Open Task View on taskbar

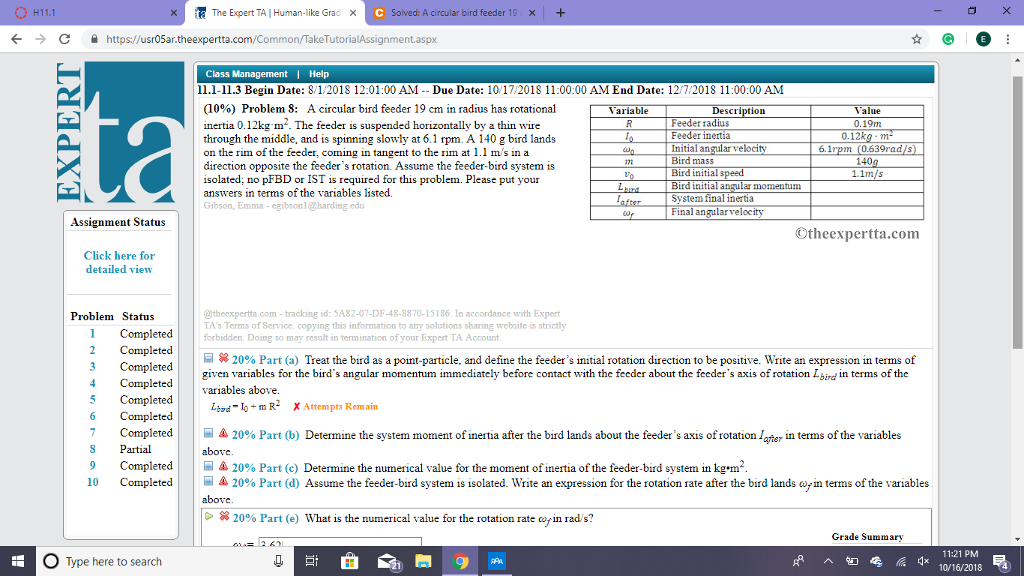point(312,561)
